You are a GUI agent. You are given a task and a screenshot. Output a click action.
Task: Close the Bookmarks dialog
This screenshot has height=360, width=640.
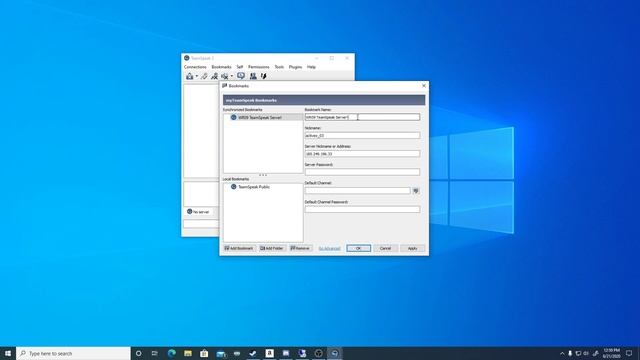(x=424, y=86)
